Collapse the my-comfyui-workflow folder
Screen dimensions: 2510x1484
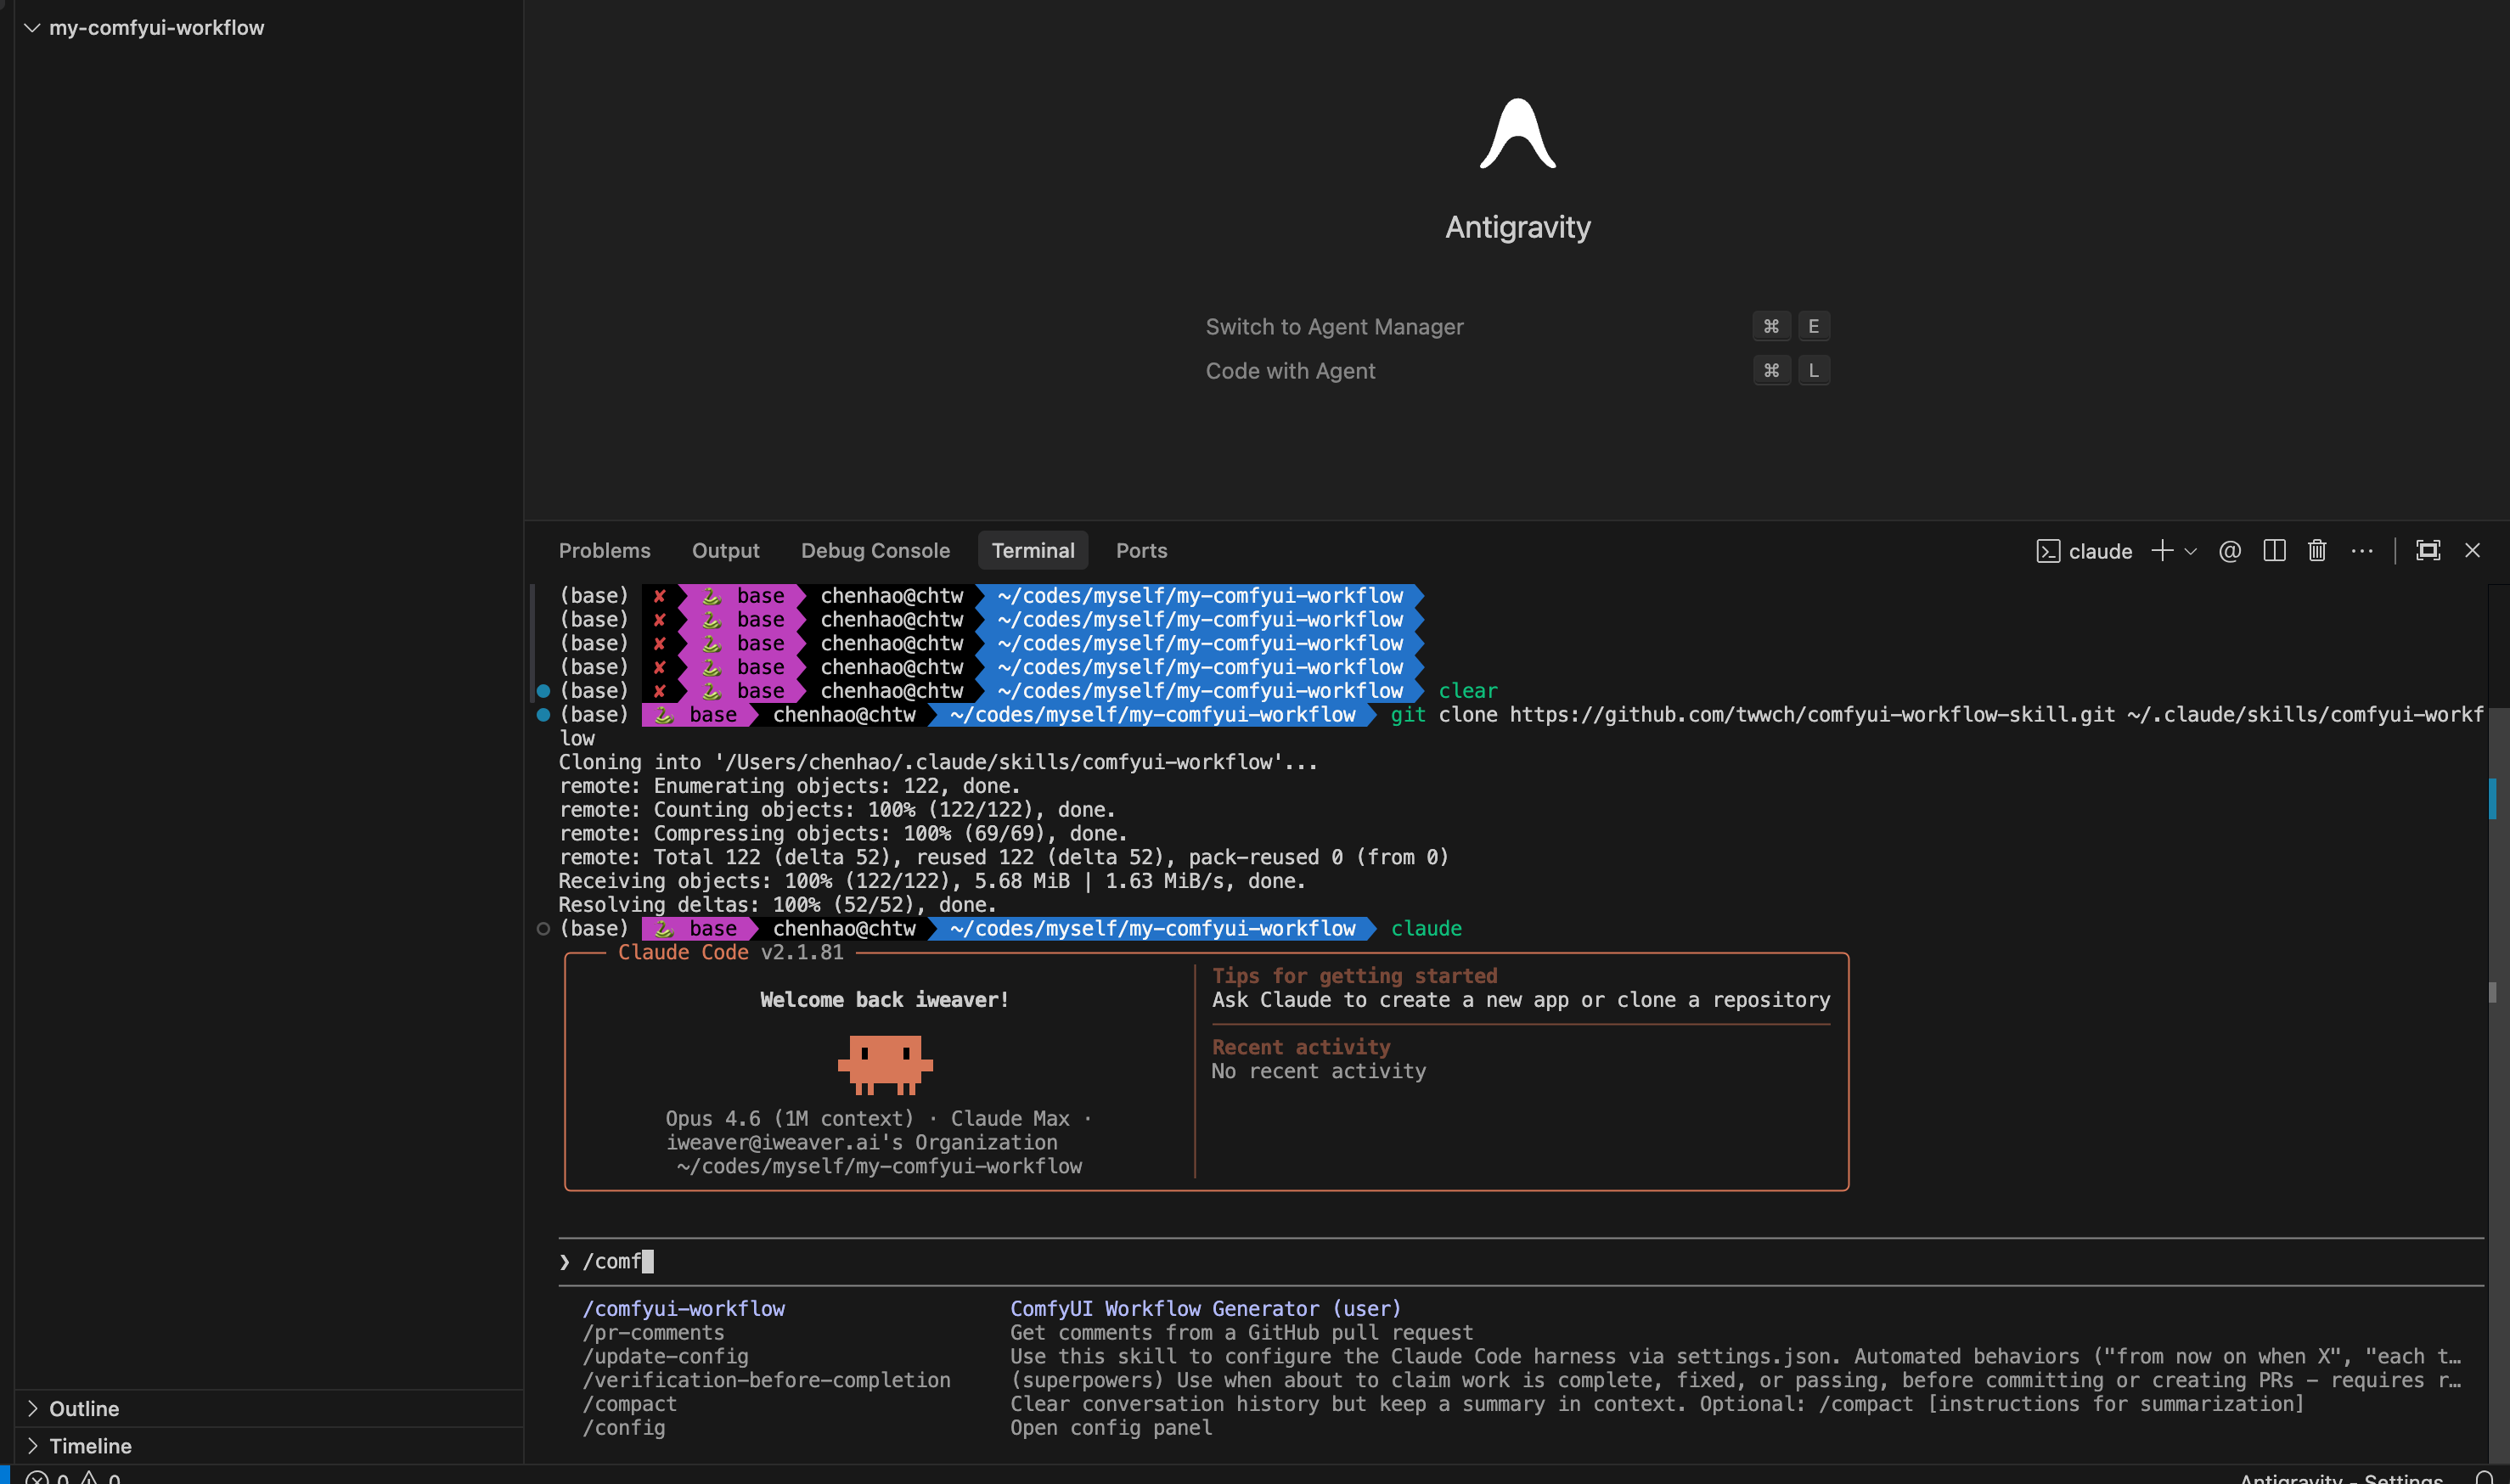tap(32, 28)
